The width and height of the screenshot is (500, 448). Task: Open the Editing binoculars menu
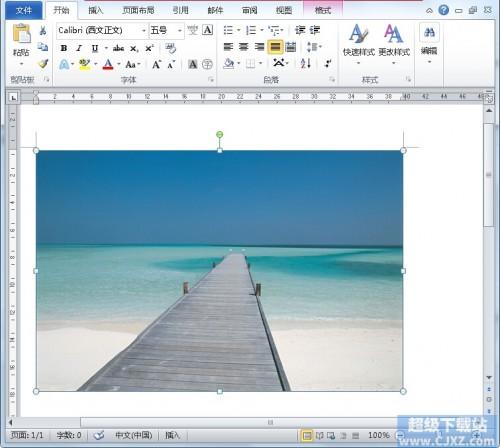pyautogui.click(x=429, y=43)
